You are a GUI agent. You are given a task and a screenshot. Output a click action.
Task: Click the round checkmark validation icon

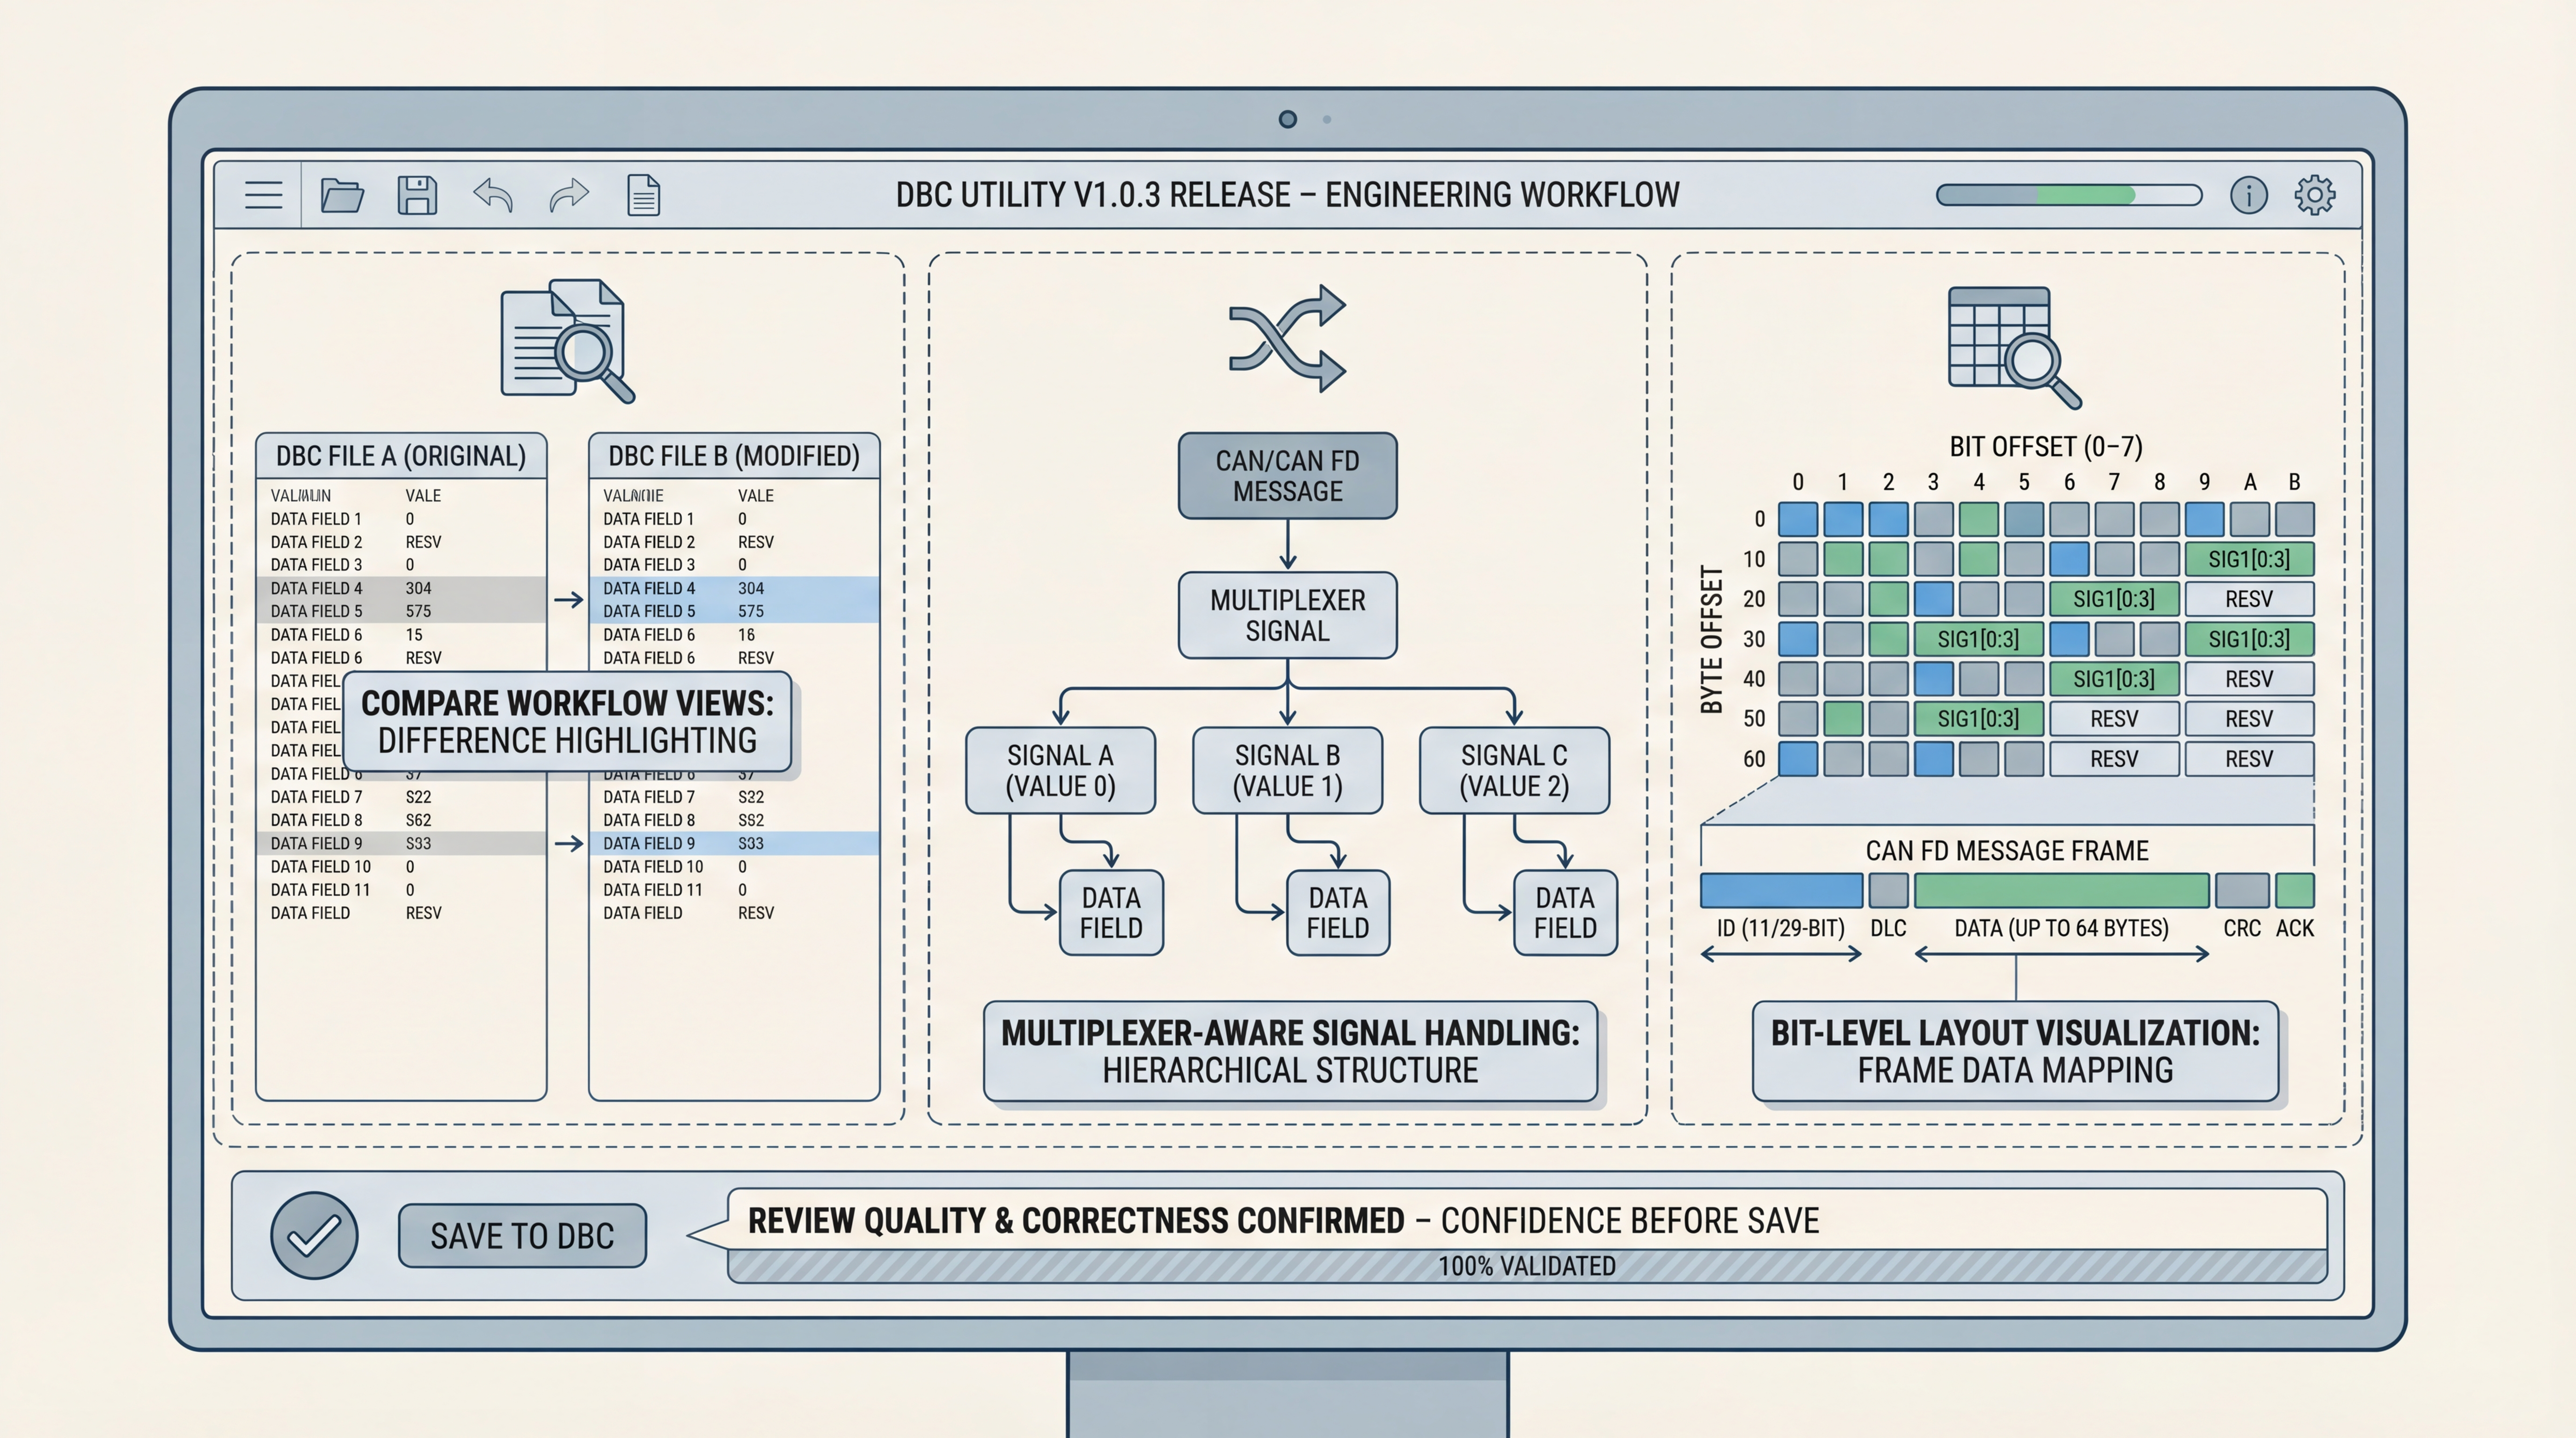tap(314, 1235)
